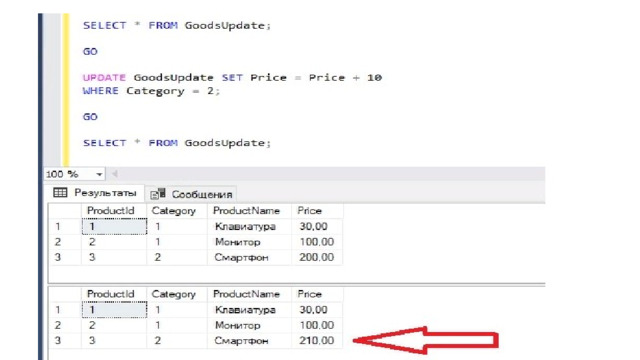Screen dimensions: 640x360
Task: Click Смартфон cell in first result grid
Action: pos(249,257)
